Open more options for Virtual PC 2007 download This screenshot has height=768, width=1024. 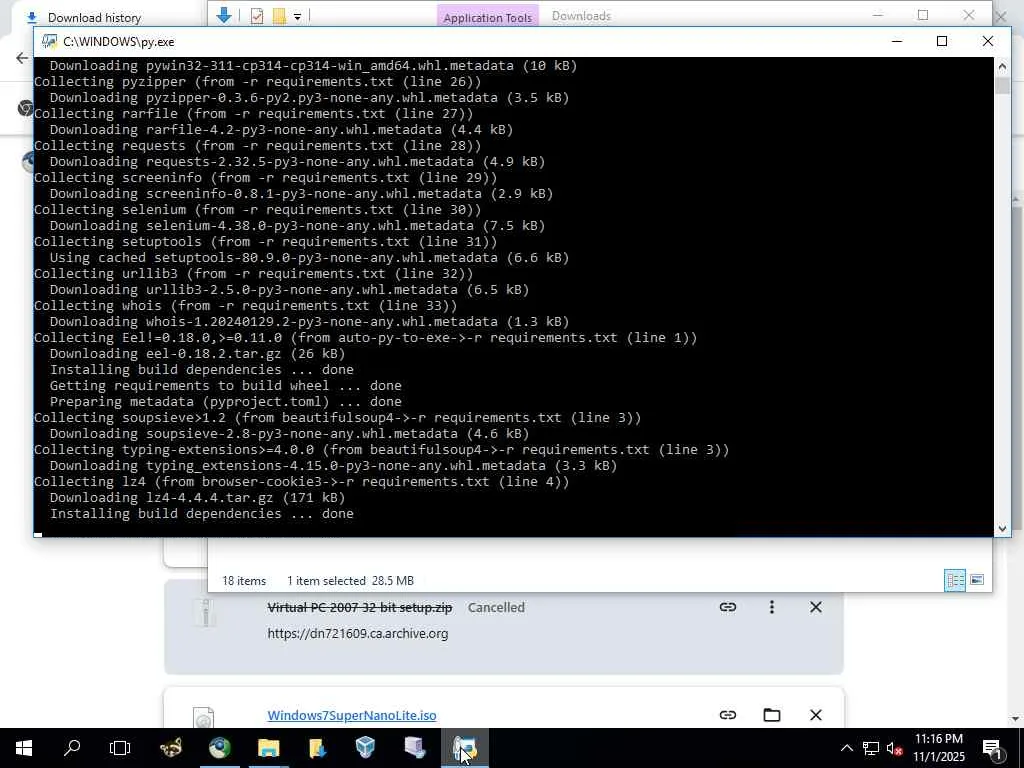(x=771, y=607)
